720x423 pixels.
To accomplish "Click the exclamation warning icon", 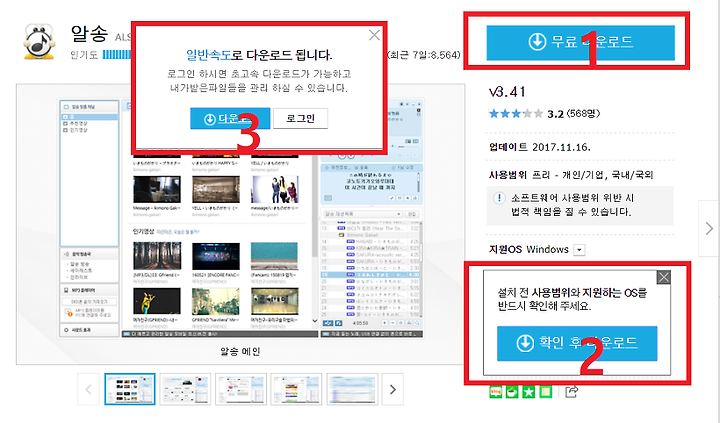I will 499,198.
